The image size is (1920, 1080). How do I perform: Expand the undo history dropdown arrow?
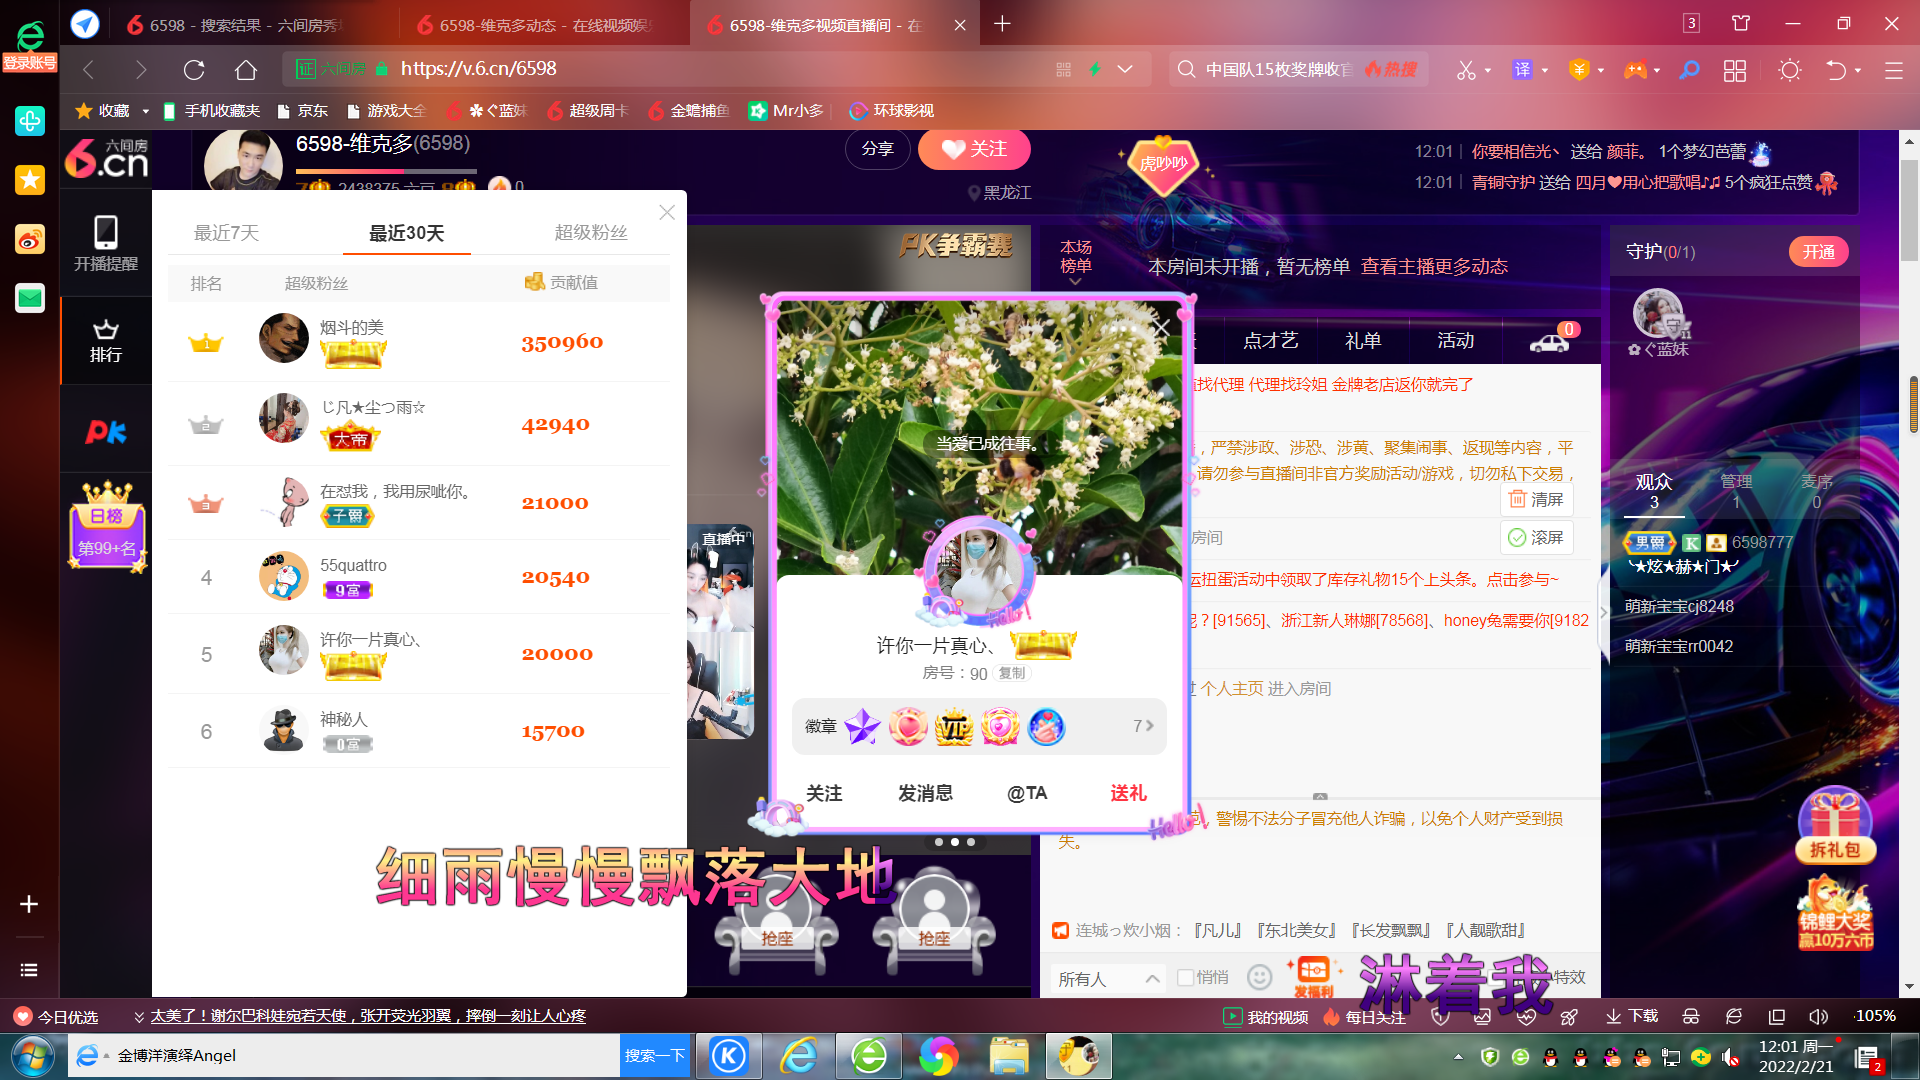1858,70
